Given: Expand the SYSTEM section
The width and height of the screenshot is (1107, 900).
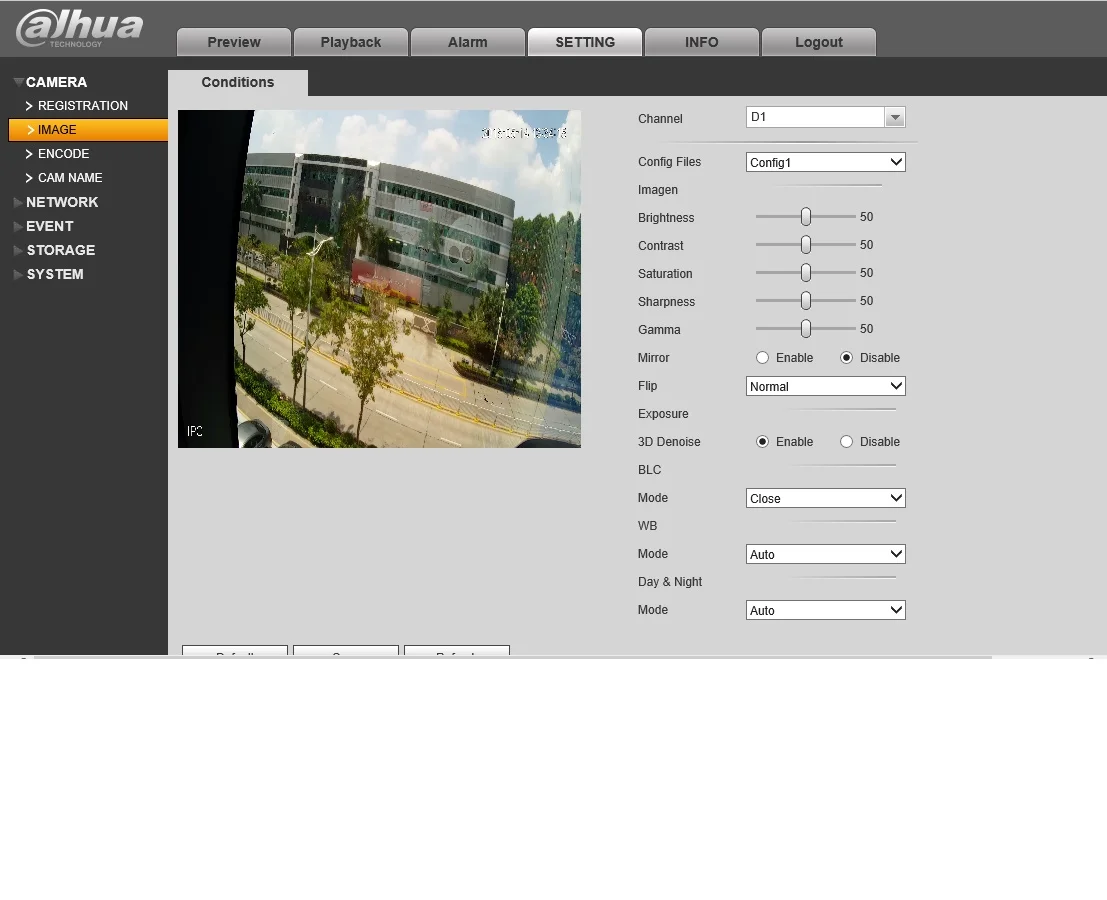Looking at the screenshot, I should [54, 274].
